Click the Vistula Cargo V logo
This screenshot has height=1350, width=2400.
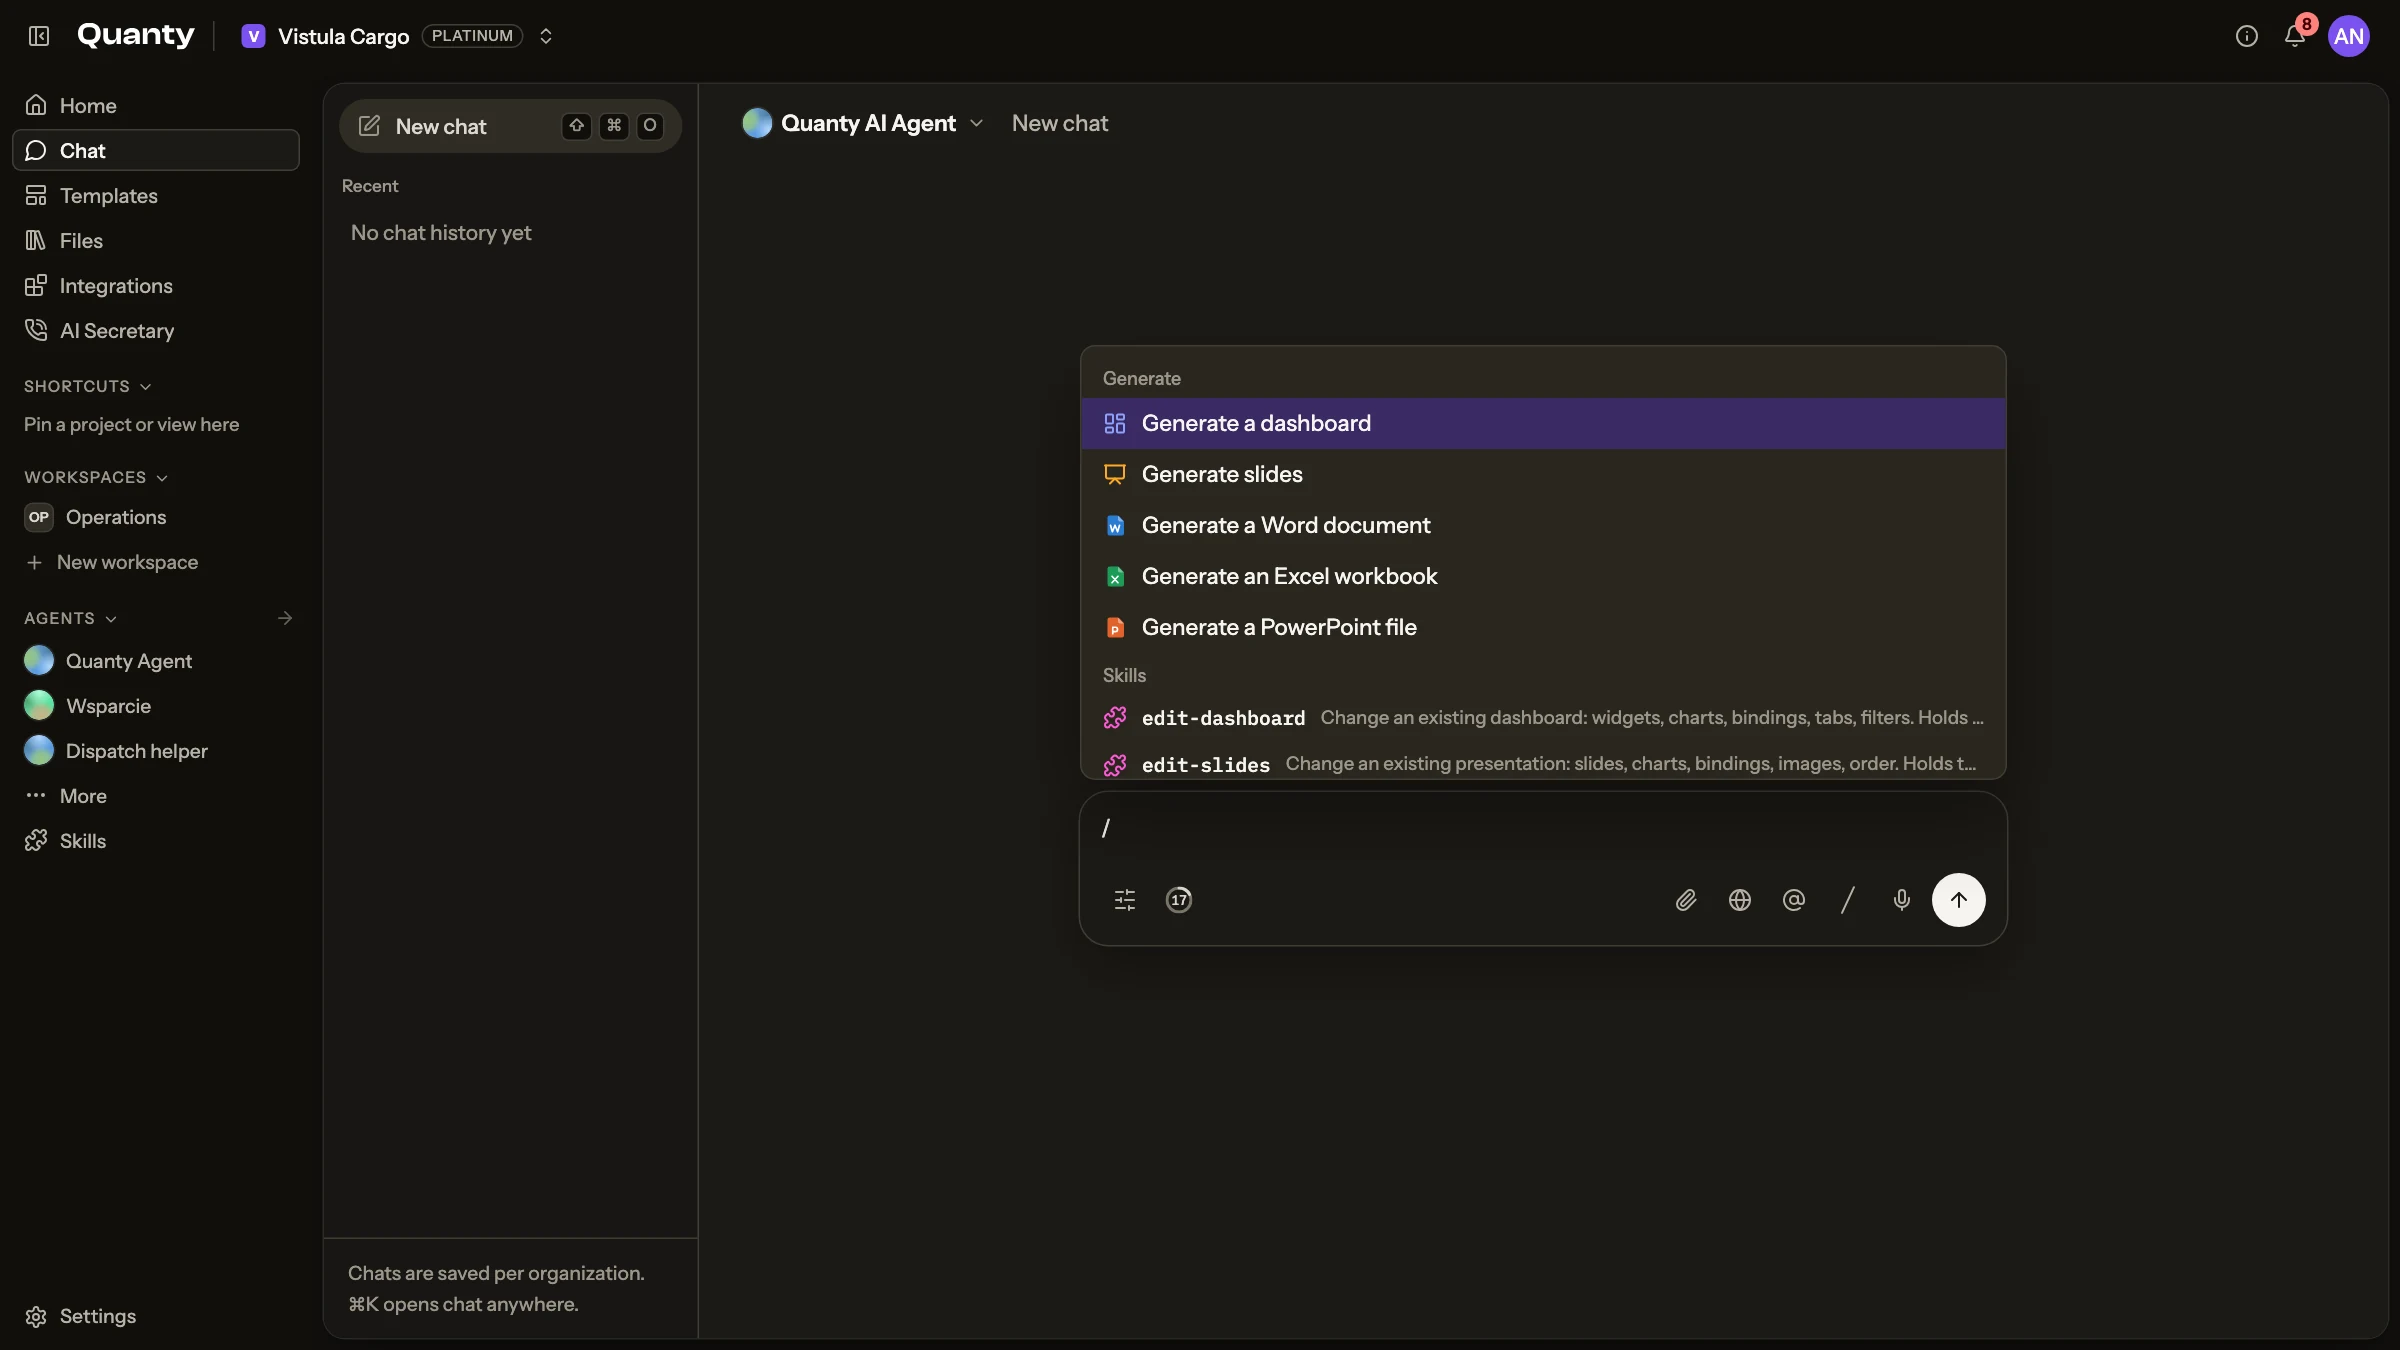point(253,36)
